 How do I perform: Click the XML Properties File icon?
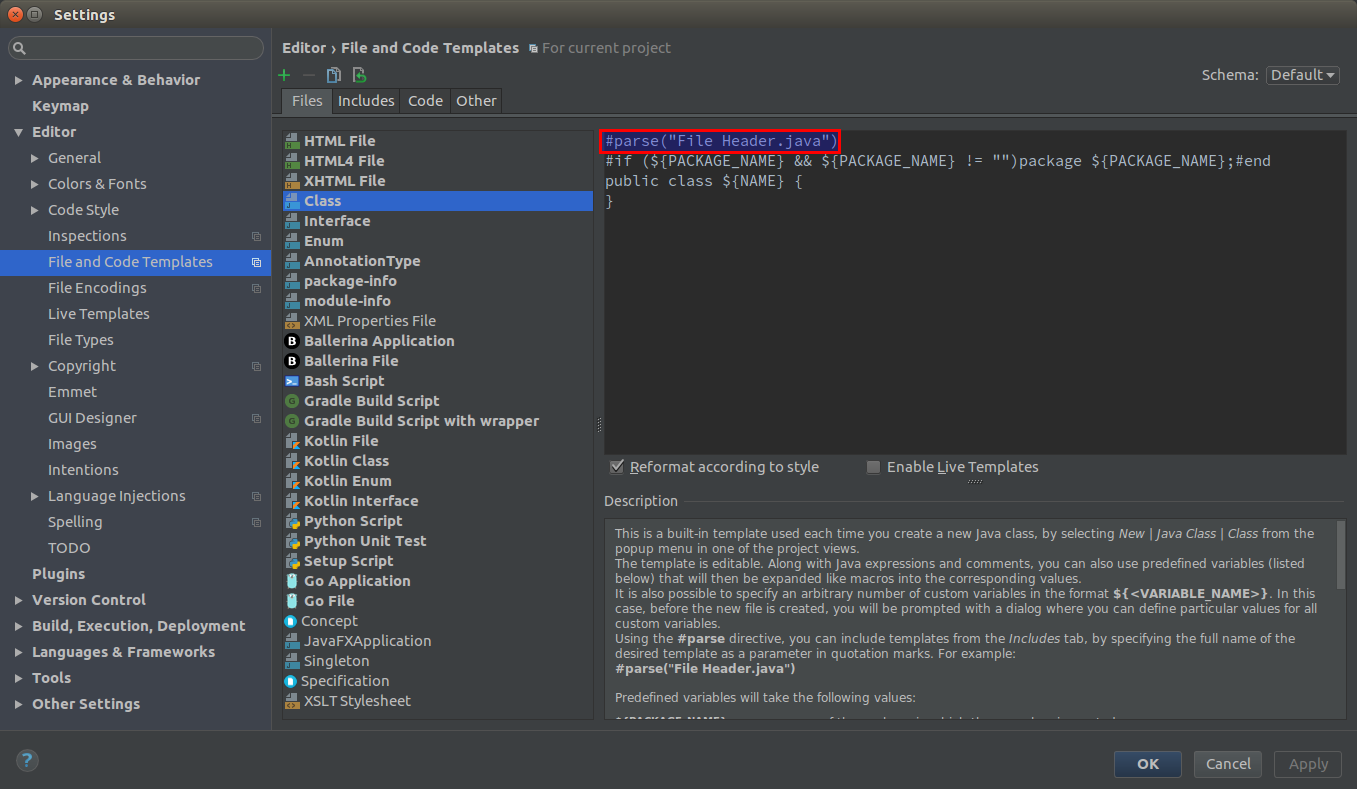[292, 321]
